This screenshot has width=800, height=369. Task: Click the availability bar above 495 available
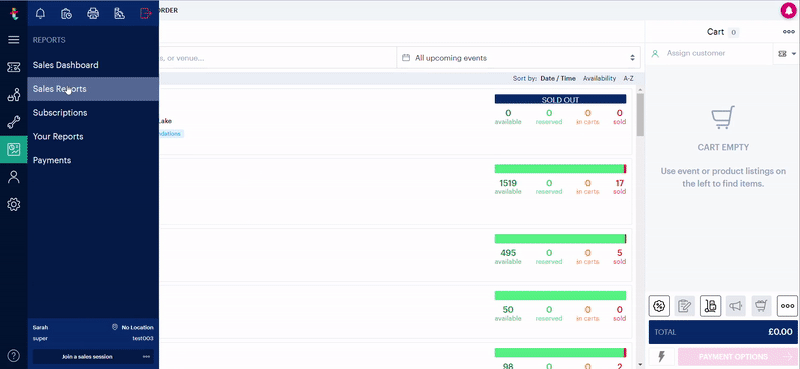click(x=560, y=239)
